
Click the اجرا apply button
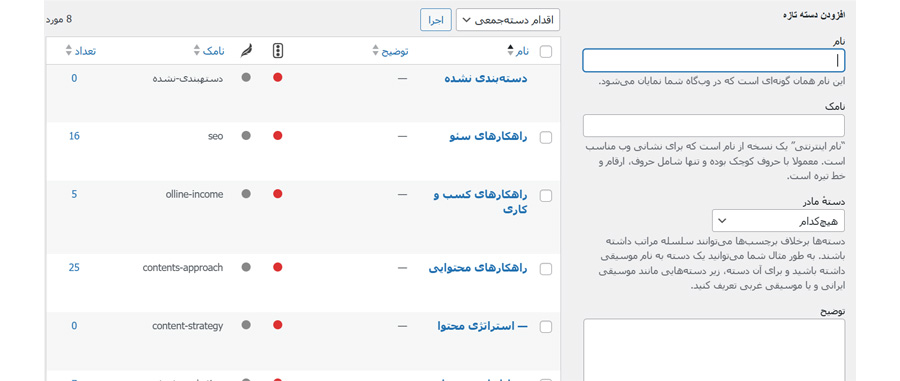coord(436,20)
